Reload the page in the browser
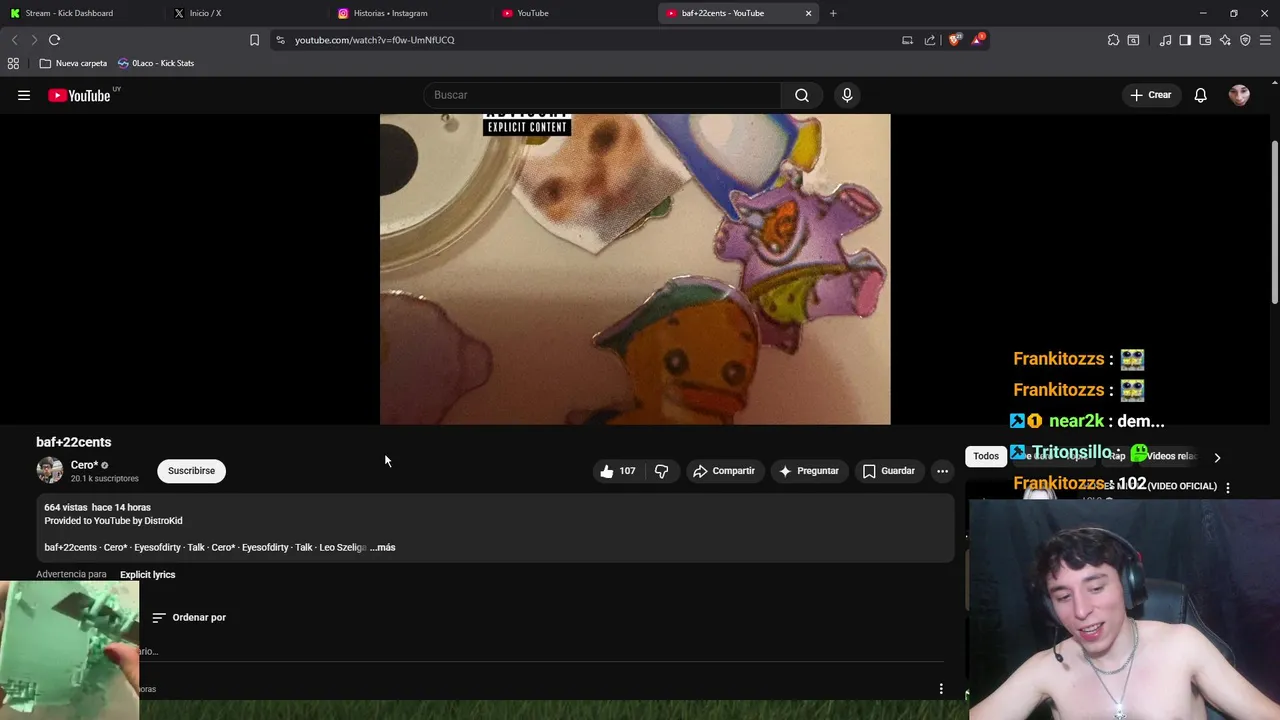This screenshot has width=1280, height=720. 54,40
